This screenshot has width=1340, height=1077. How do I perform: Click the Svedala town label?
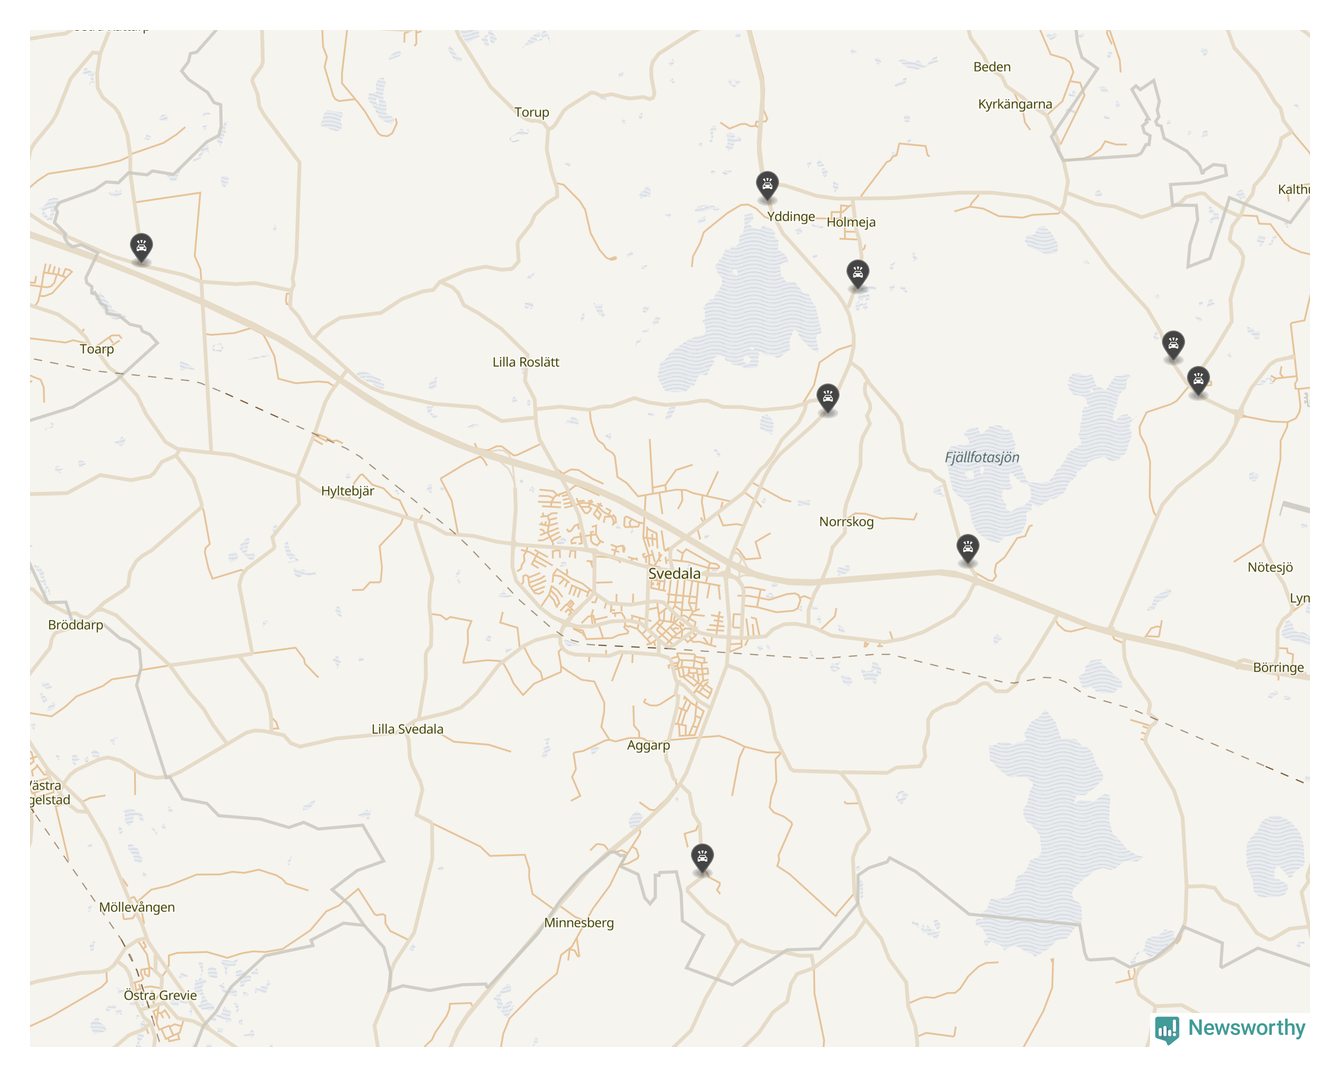(675, 574)
